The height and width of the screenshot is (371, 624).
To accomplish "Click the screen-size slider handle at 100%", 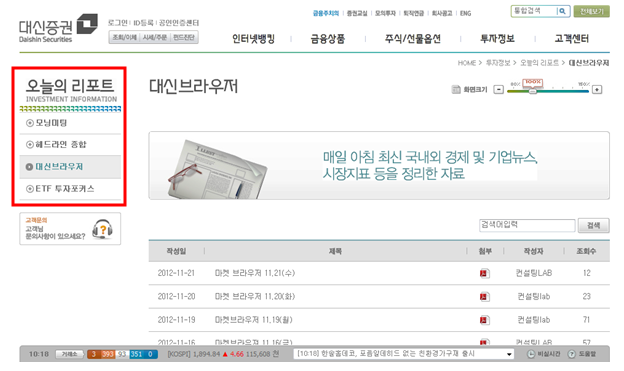I will tap(532, 91).
